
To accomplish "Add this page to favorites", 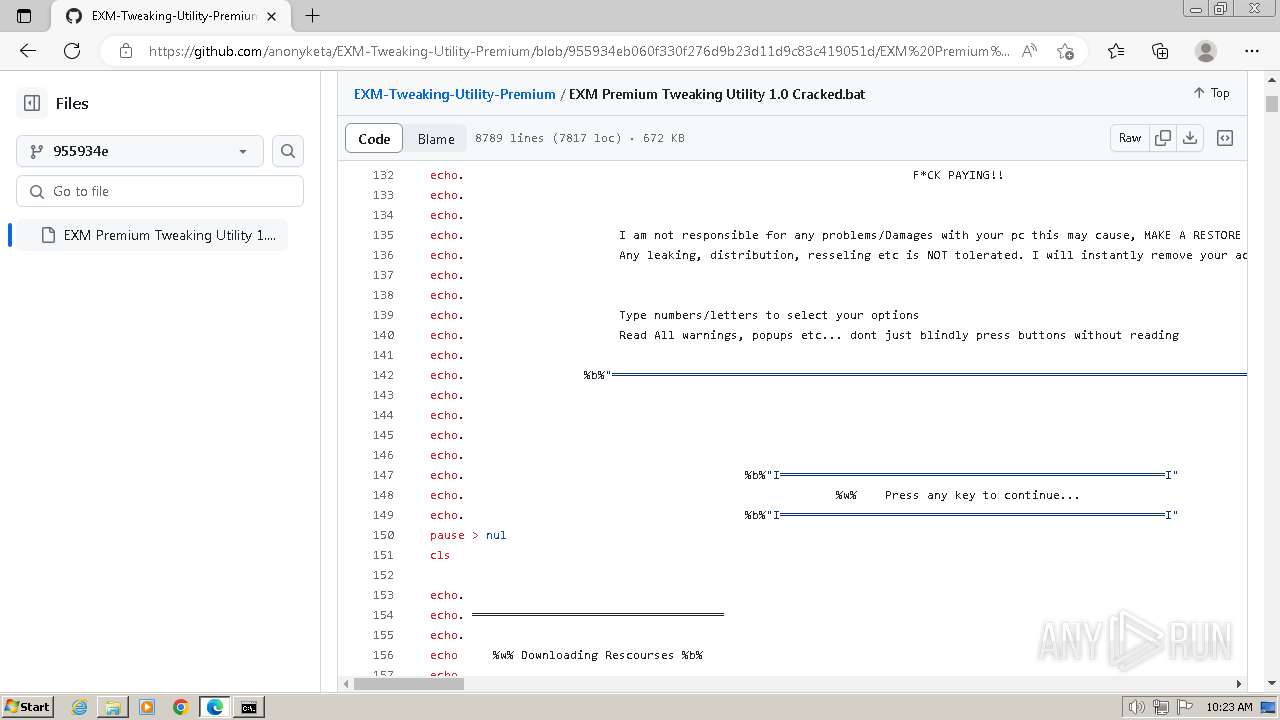I will (x=1065, y=51).
